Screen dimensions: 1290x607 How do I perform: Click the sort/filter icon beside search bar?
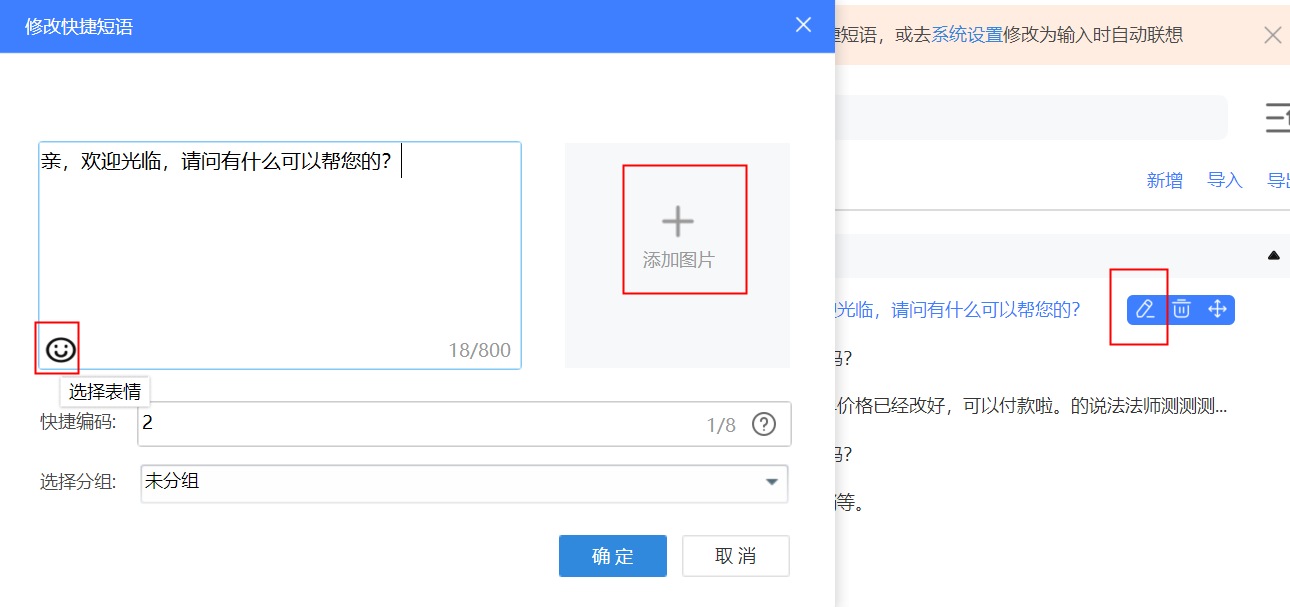pyautogui.click(x=1278, y=117)
